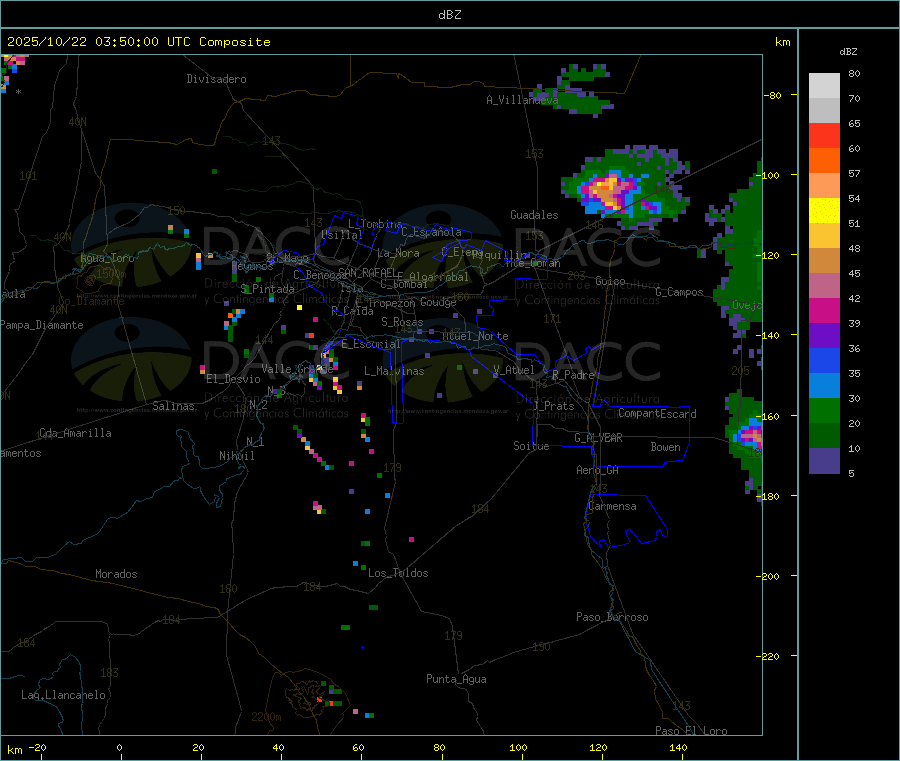Viewport: 900px width, 761px height.
Task: Click the 2200m elevation label near the volcano
Action: (266, 717)
